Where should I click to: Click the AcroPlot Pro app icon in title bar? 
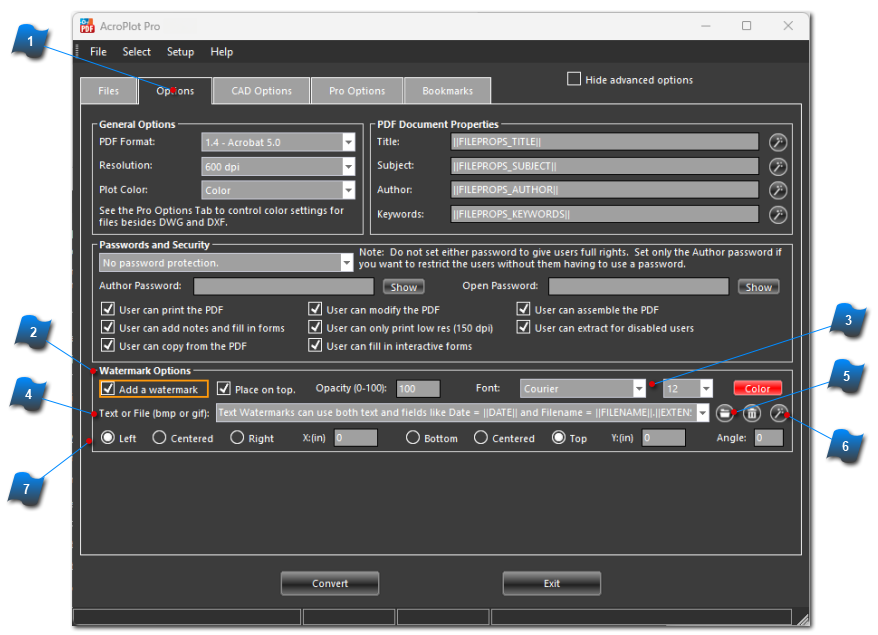coord(87,26)
